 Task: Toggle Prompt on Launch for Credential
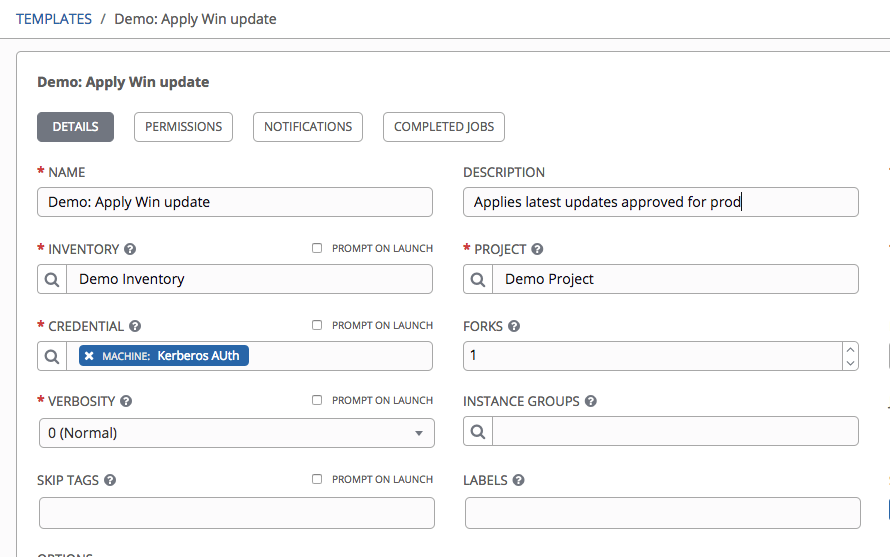317,325
